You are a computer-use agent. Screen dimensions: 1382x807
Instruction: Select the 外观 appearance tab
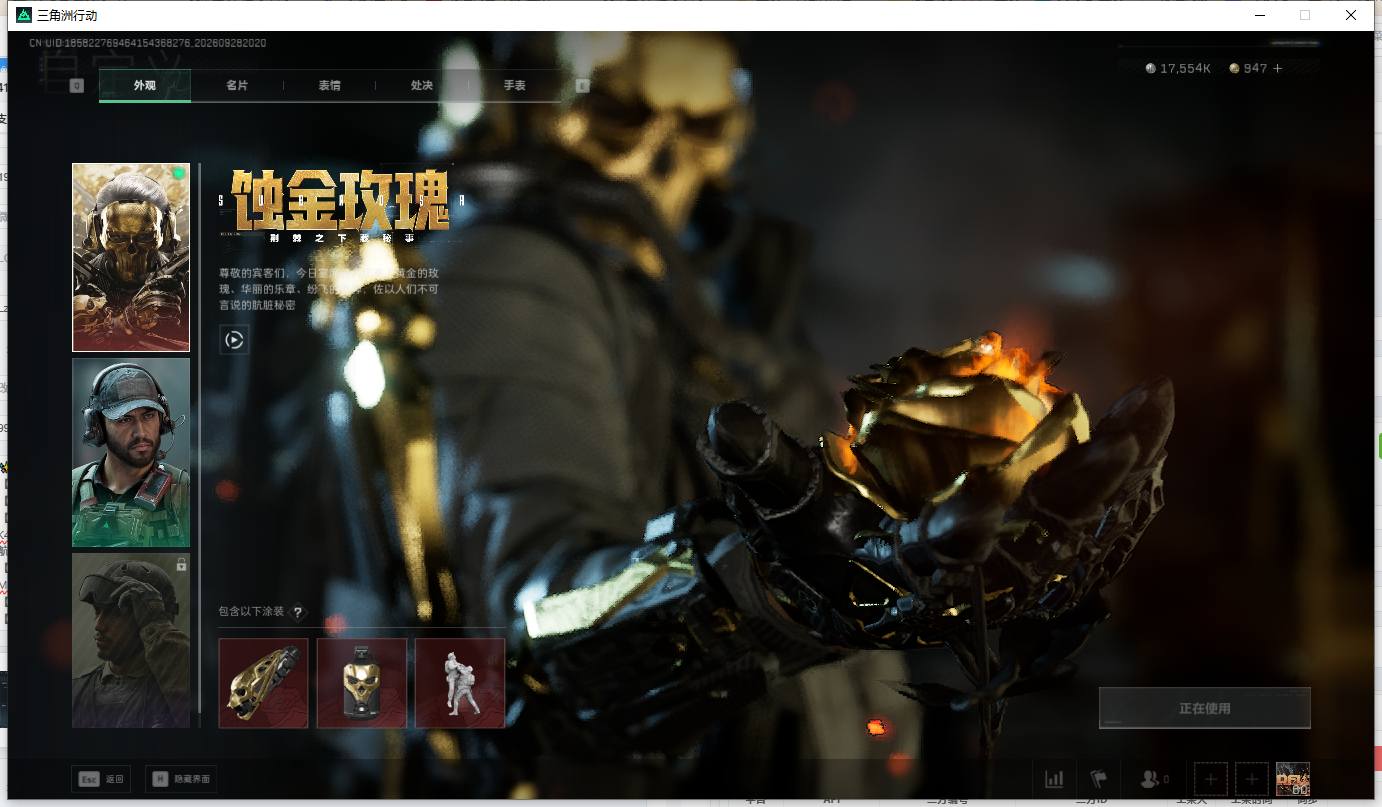145,85
